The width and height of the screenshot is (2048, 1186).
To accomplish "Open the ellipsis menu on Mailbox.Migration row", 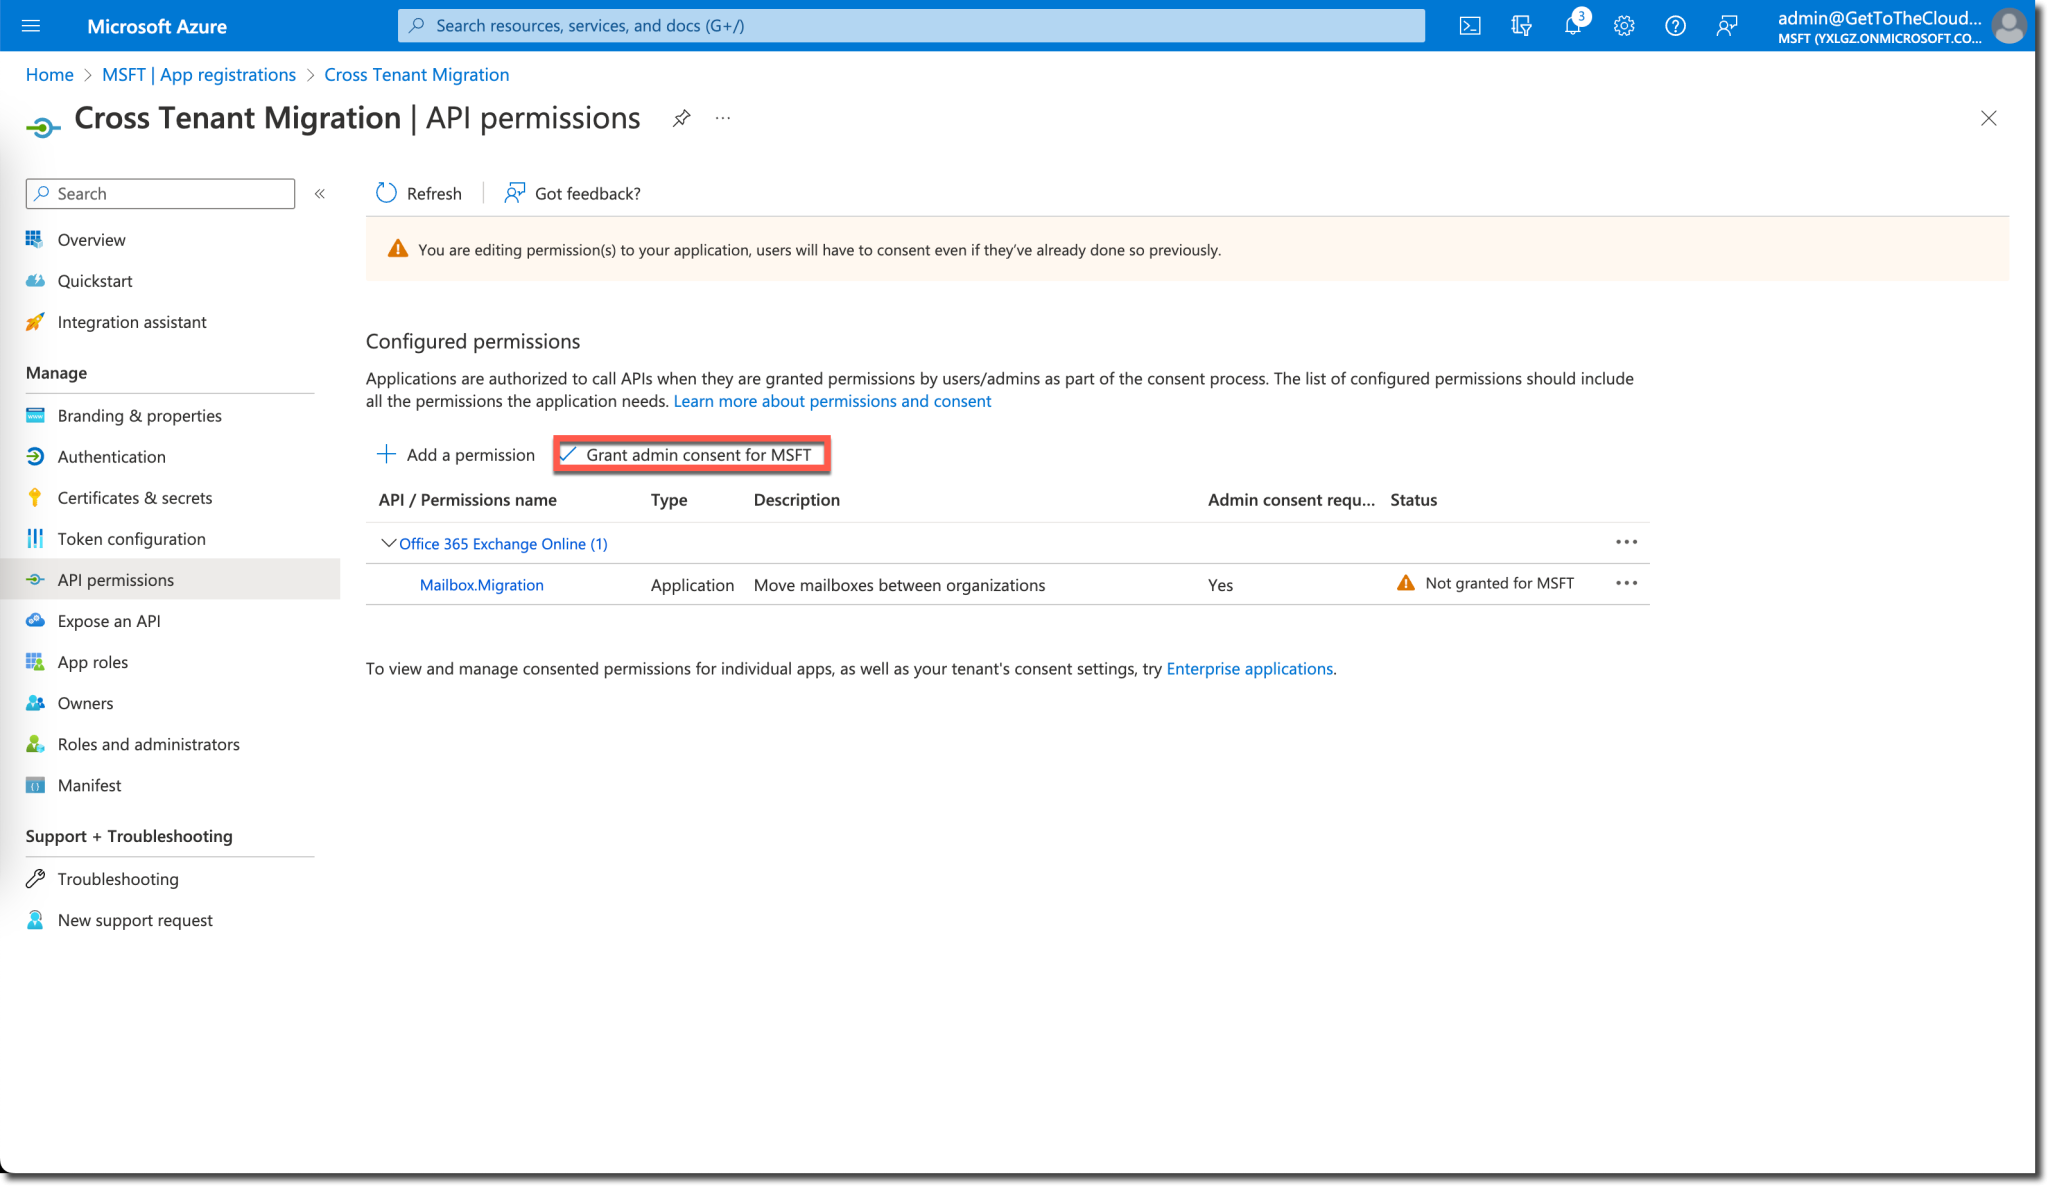I will coord(1626,583).
